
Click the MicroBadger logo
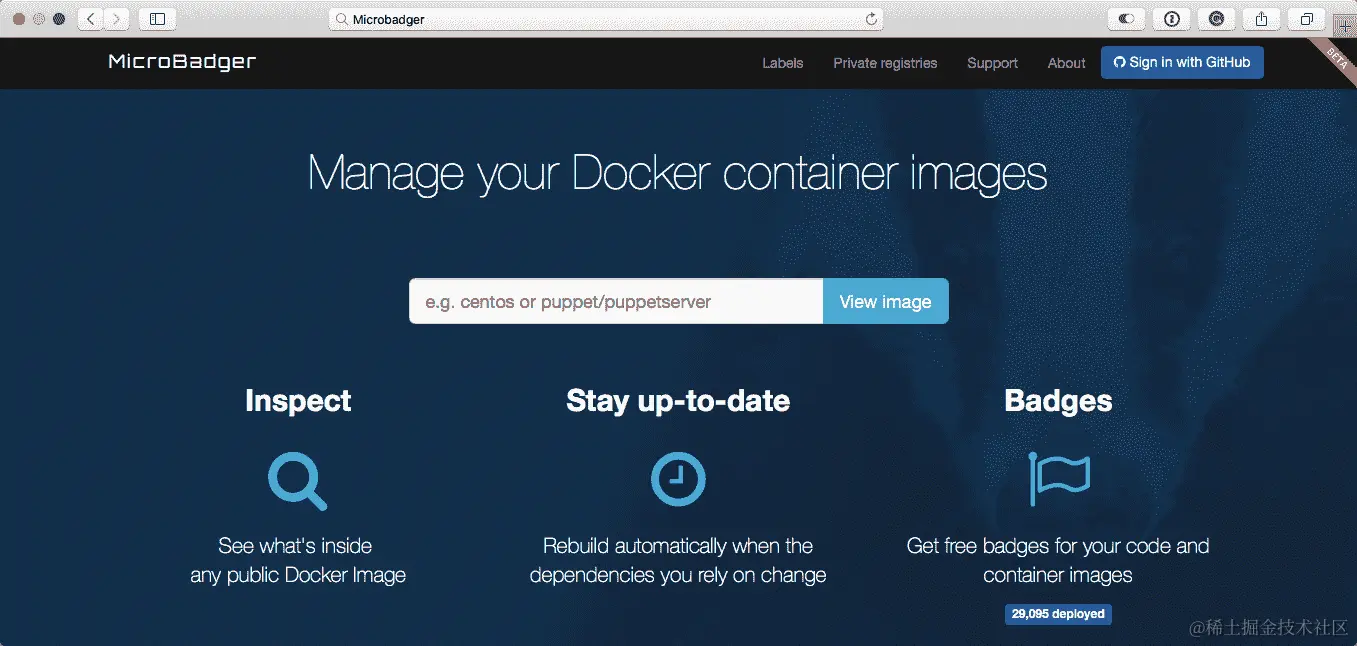pos(182,62)
